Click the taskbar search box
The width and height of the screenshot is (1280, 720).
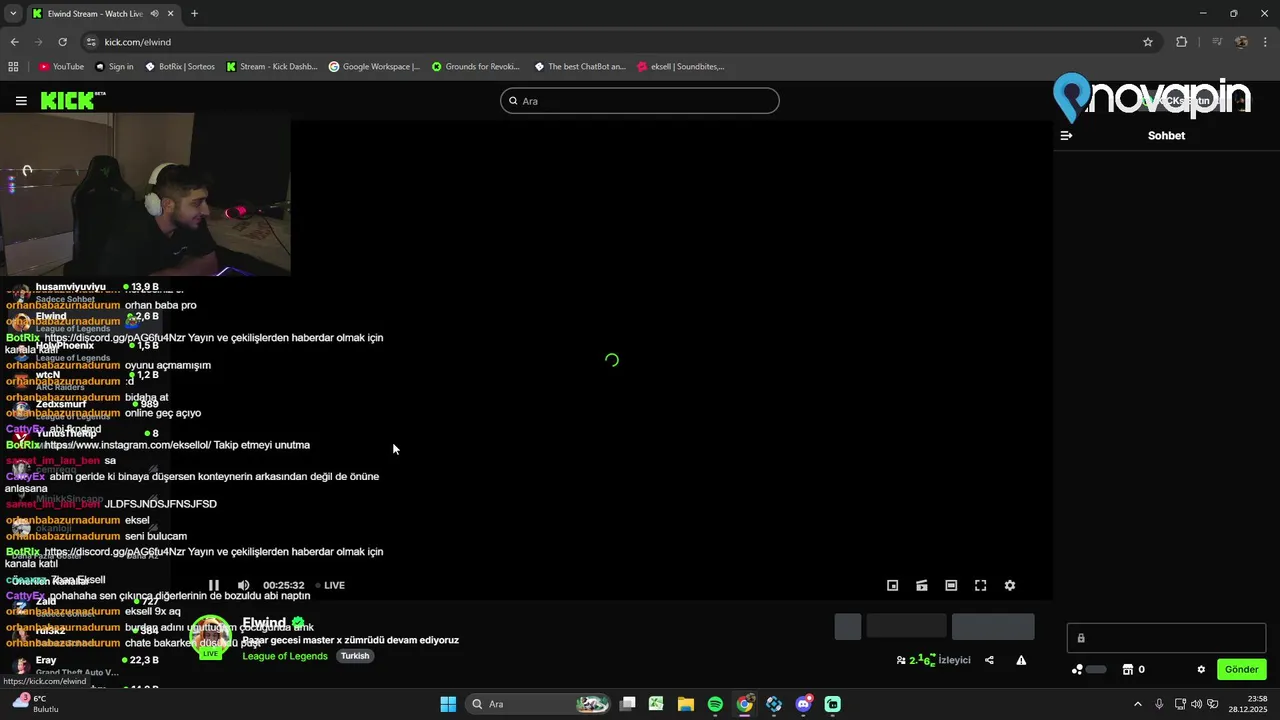point(539,704)
